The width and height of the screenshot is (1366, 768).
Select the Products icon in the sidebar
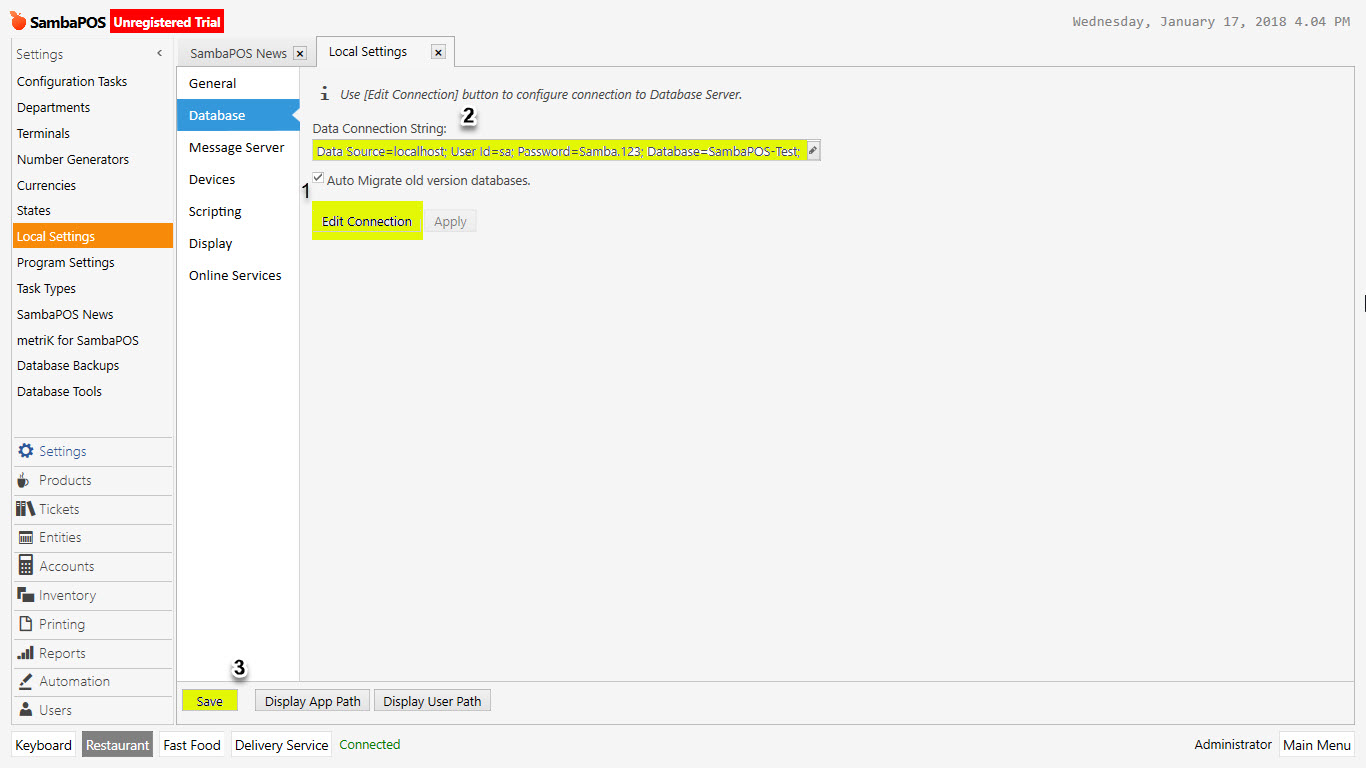point(23,480)
